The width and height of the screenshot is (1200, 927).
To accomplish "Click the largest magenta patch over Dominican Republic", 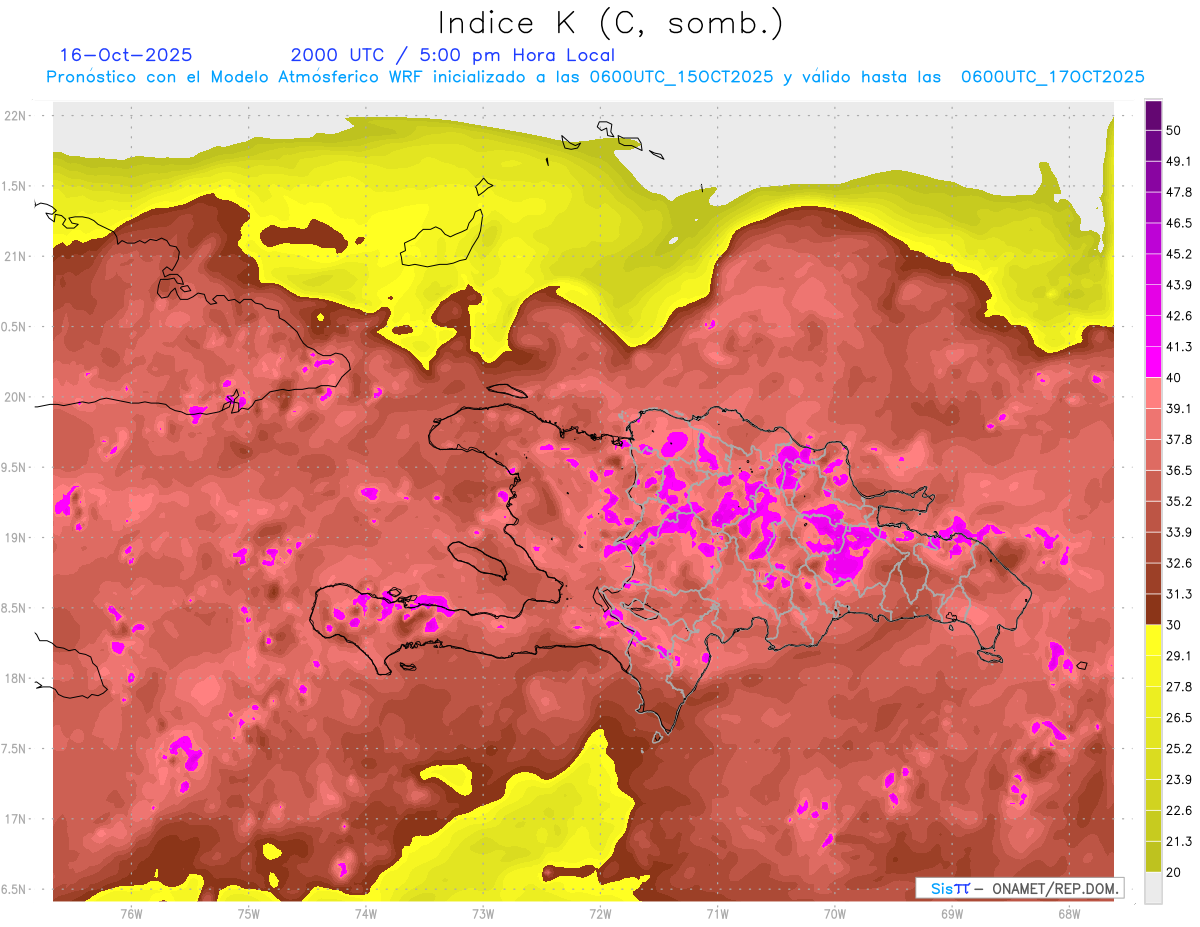I will [x=850, y=550].
